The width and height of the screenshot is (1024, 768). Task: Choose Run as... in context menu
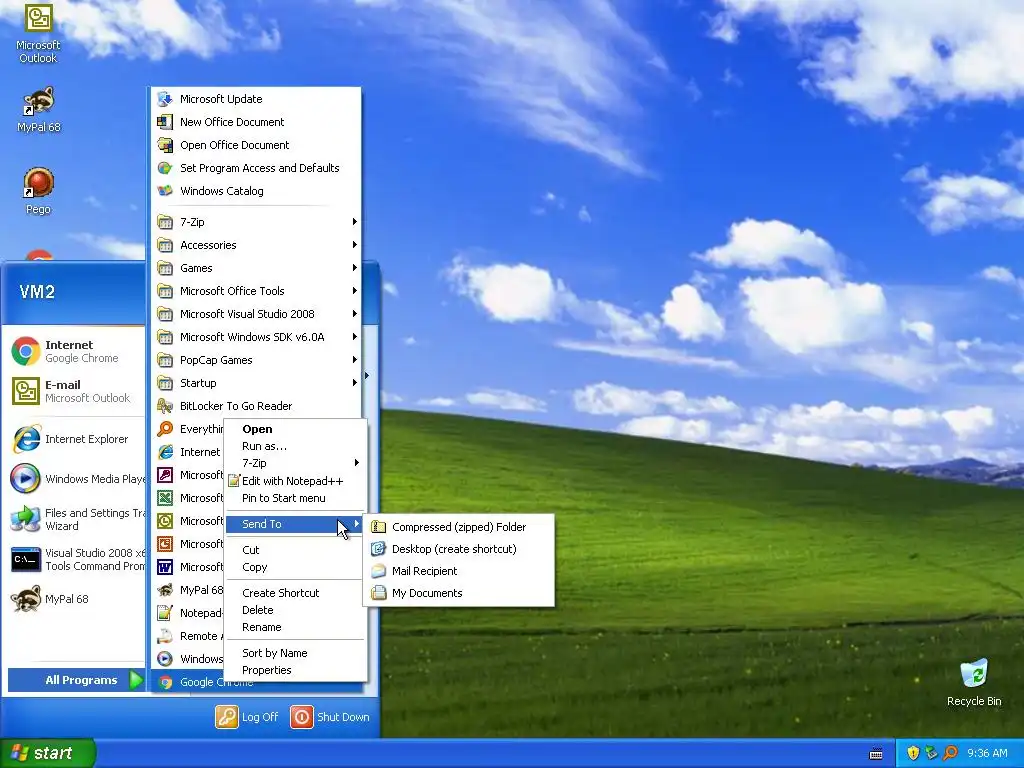pos(295,446)
